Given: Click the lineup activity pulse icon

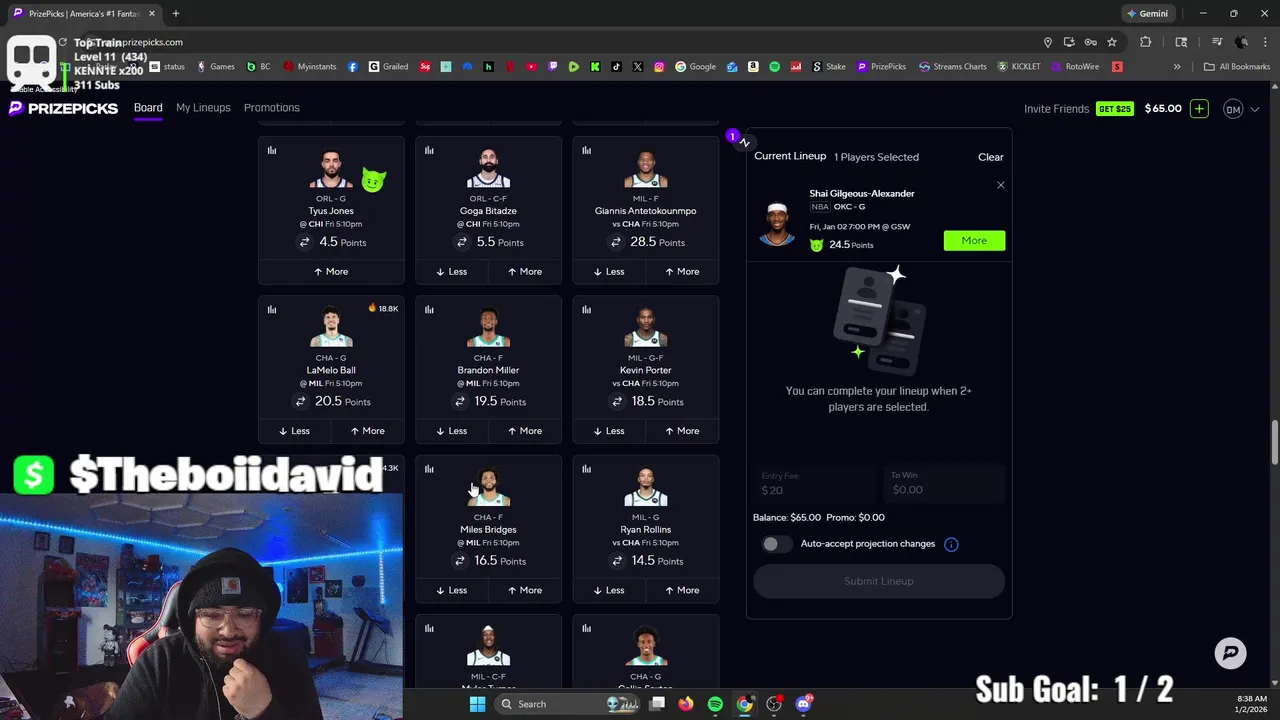Looking at the screenshot, I should coord(744,143).
